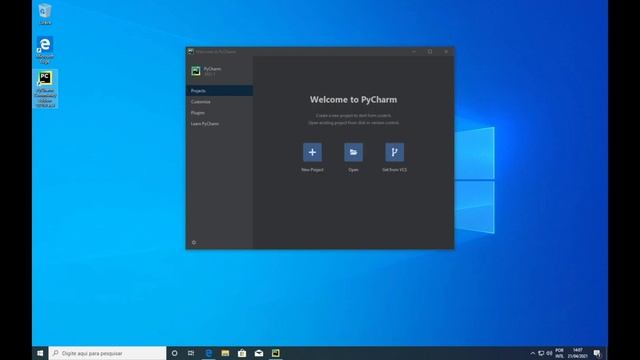640x360 pixels.
Task: Switch to the Customize tab
Action: pyautogui.click(x=220, y=102)
